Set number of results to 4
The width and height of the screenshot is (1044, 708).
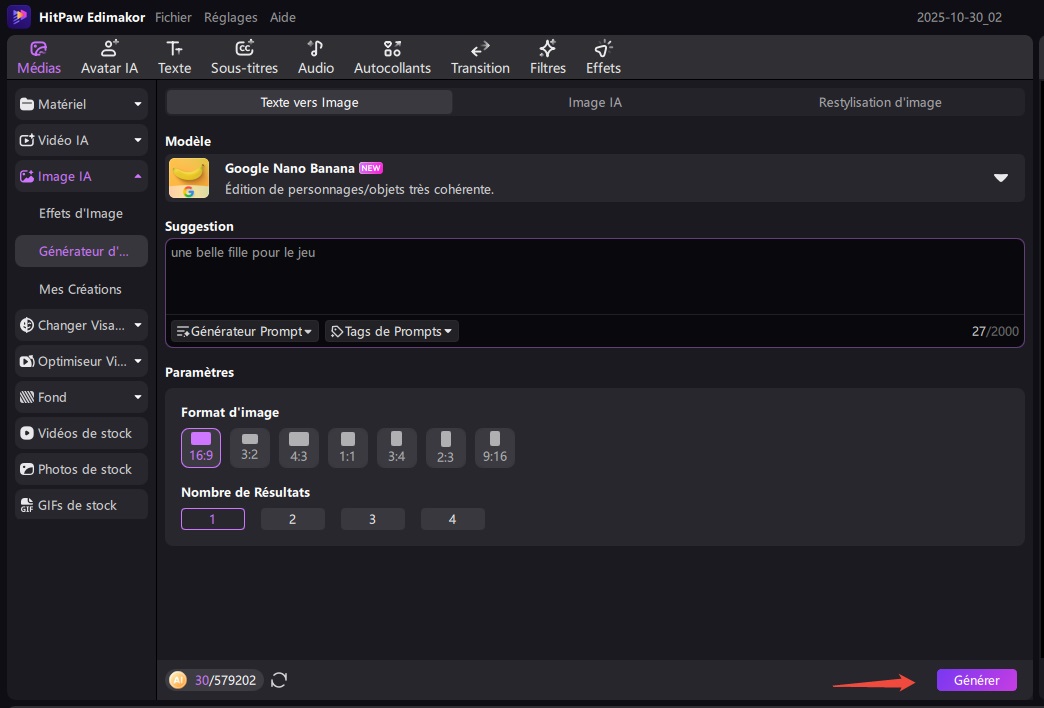click(x=452, y=519)
